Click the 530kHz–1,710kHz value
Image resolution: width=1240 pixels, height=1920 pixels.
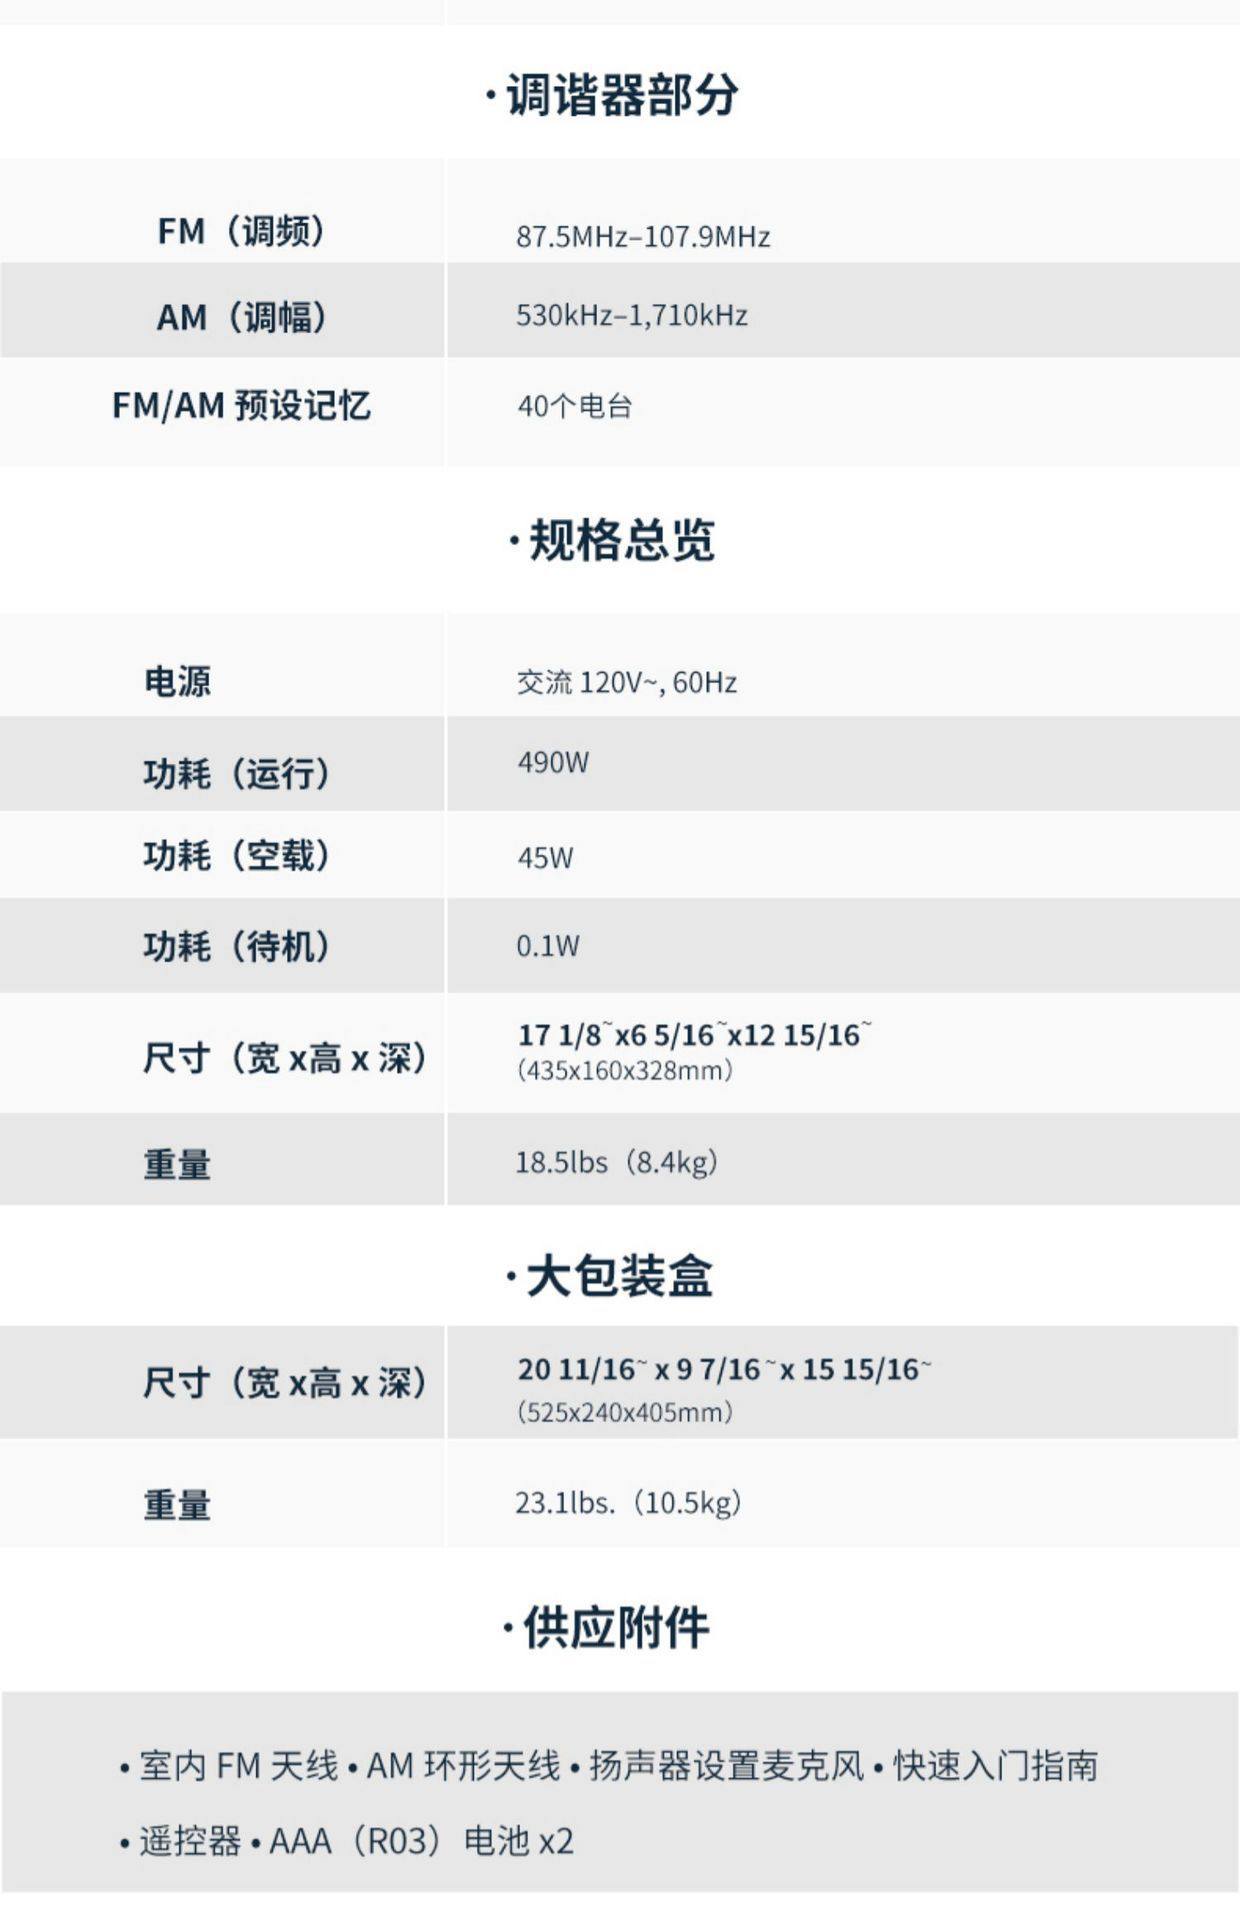coord(631,316)
